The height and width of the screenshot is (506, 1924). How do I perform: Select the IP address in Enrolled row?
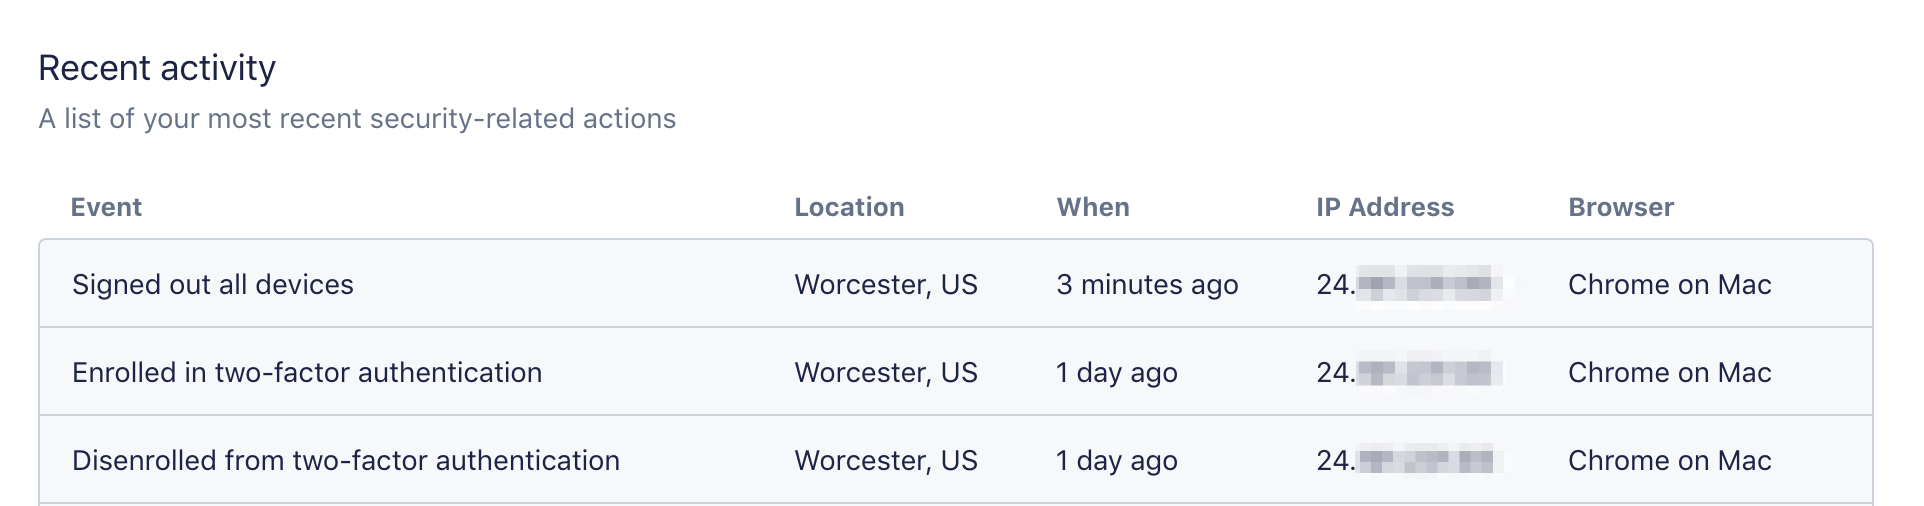tap(1410, 373)
